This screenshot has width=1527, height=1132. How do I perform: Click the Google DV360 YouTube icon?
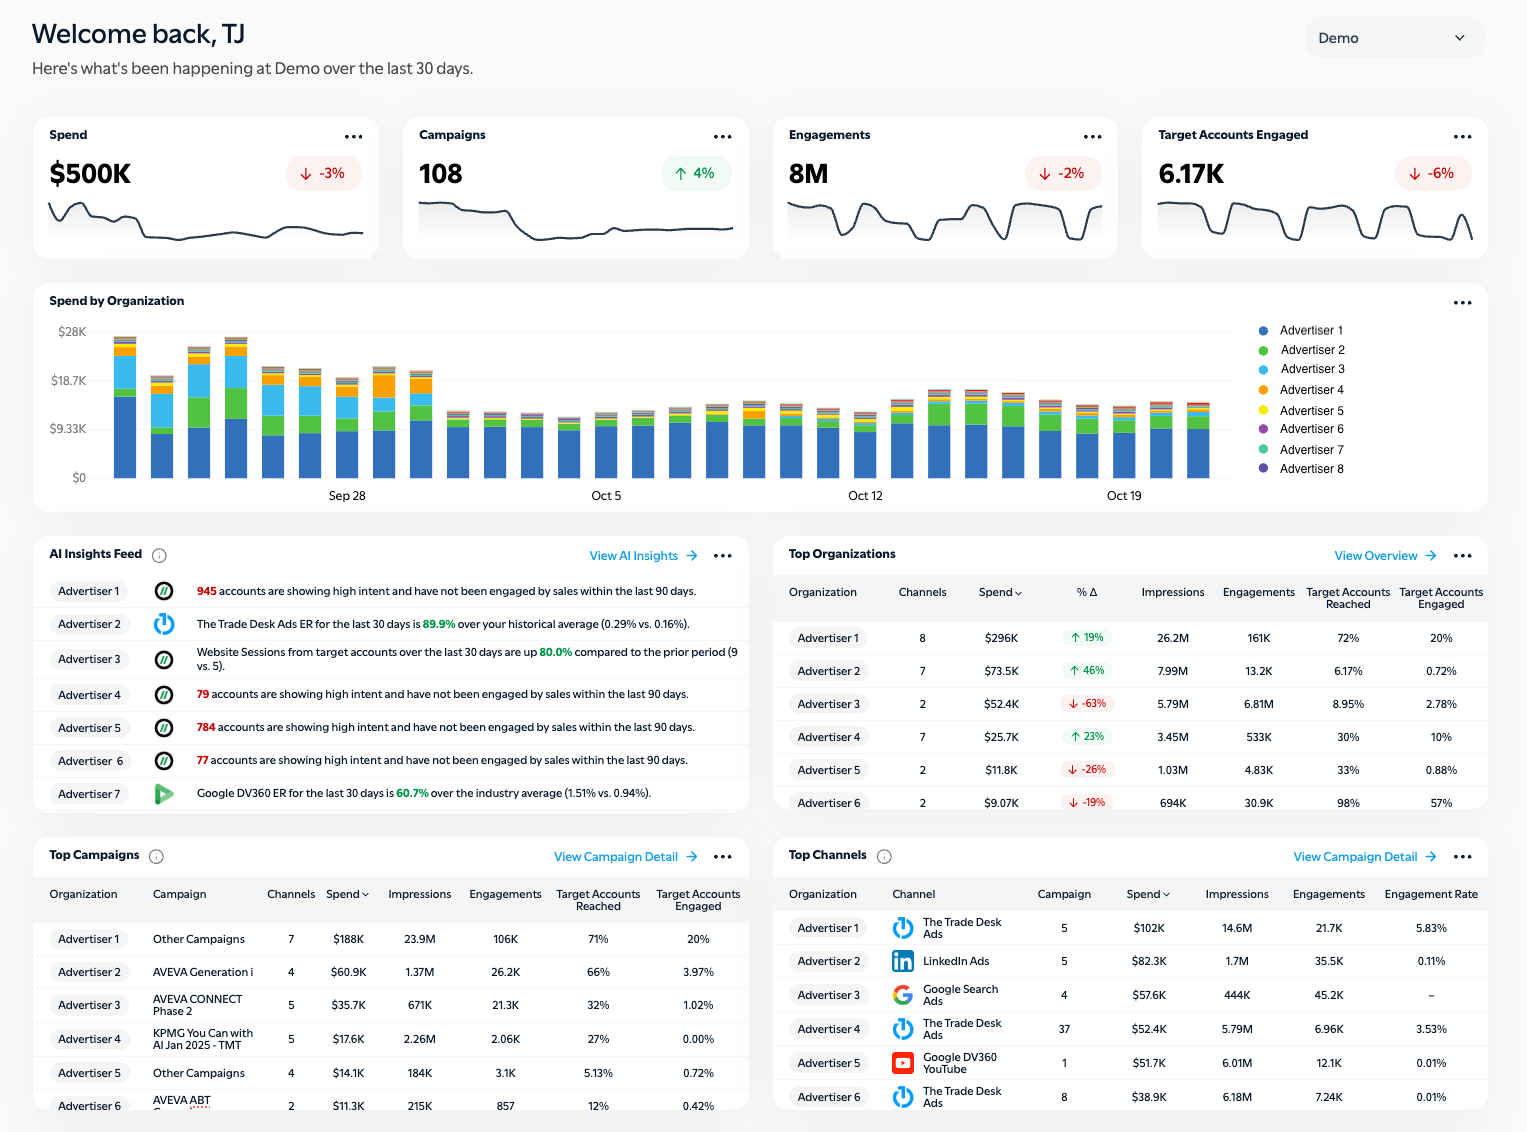point(902,1063)
